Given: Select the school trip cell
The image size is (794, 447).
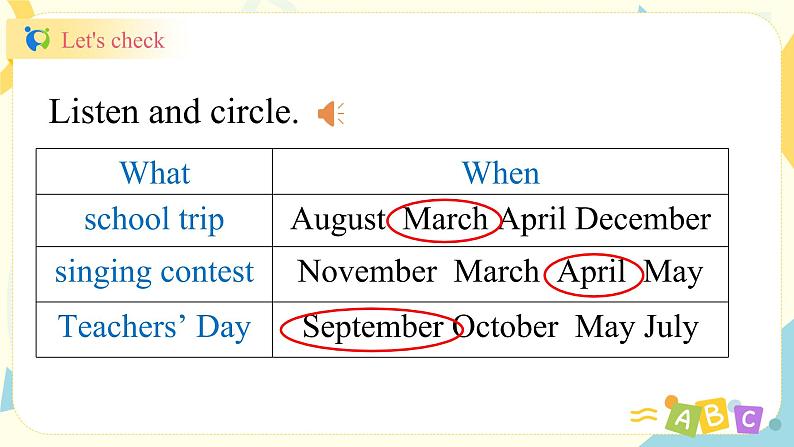Looking at the screenshot, I should (154, 219).
